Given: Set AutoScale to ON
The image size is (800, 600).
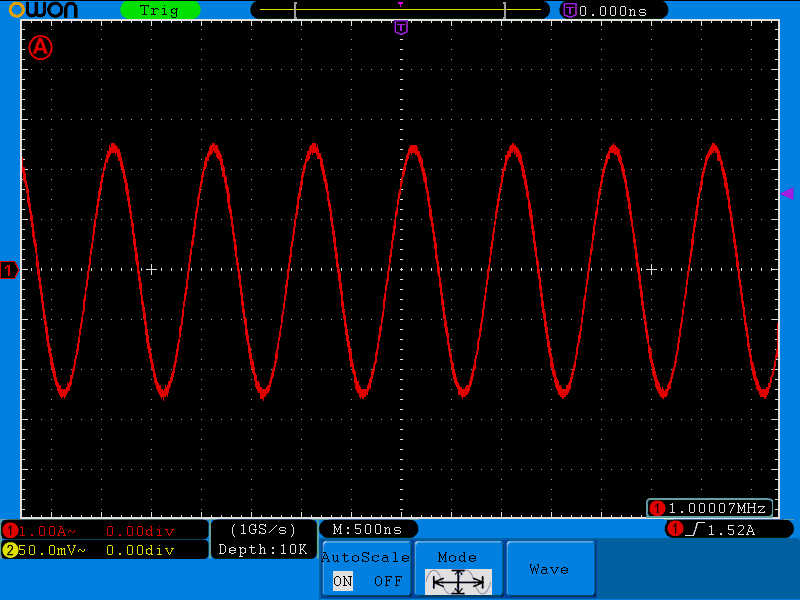Looking at the screenshot, I should tap(343, 581).
